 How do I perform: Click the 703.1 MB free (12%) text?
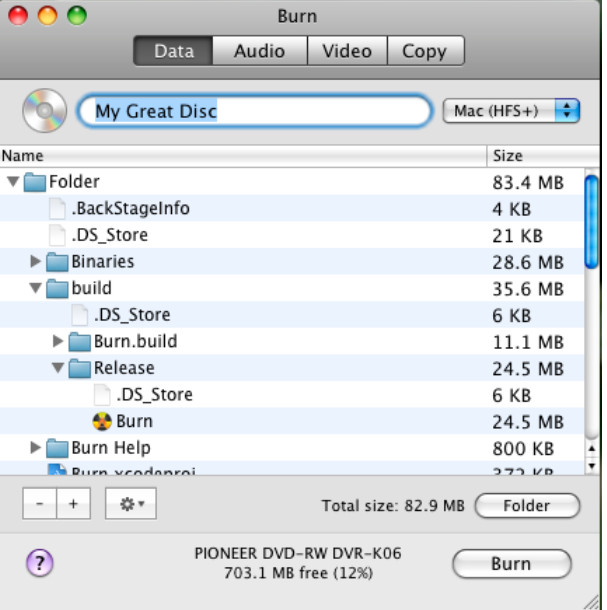tap(298, 573)
